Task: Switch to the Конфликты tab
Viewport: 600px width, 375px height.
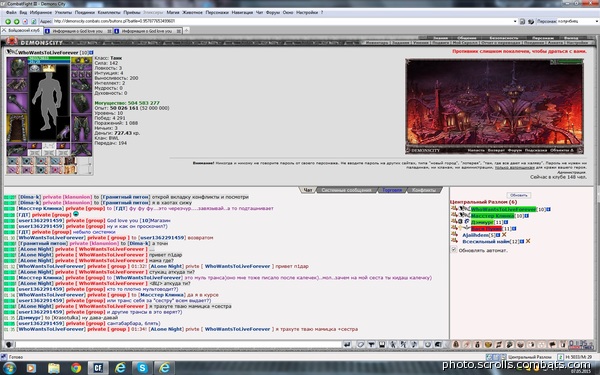Action: click(x=424, y=190)
